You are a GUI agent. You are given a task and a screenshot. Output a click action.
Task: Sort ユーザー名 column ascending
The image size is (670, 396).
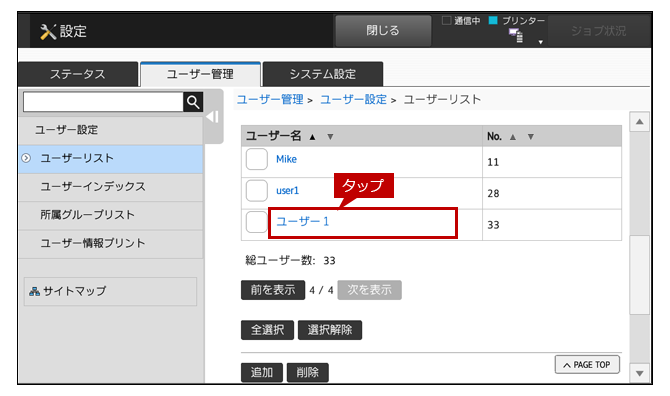coord(312,137)
